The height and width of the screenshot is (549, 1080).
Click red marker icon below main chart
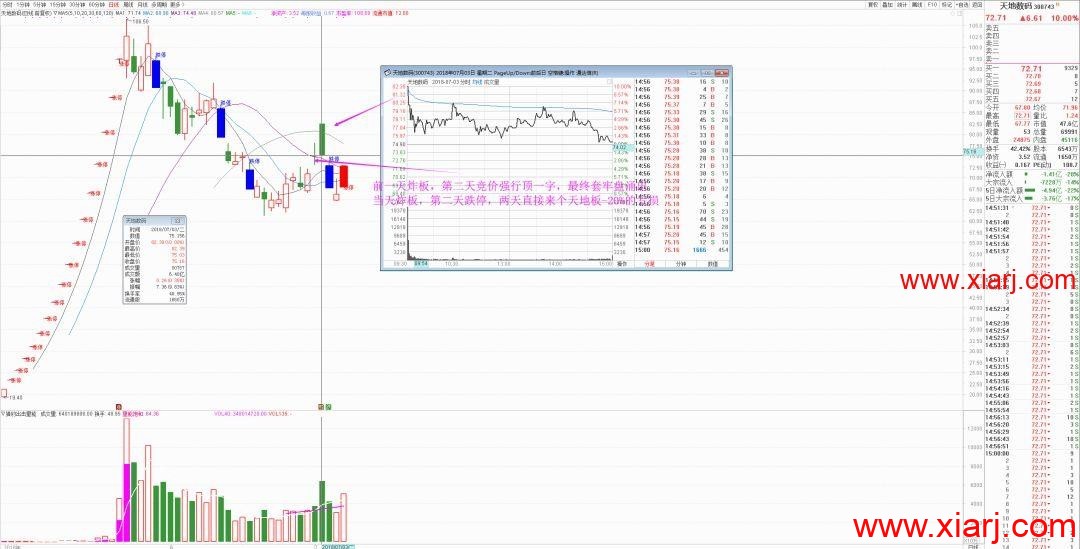118,407
